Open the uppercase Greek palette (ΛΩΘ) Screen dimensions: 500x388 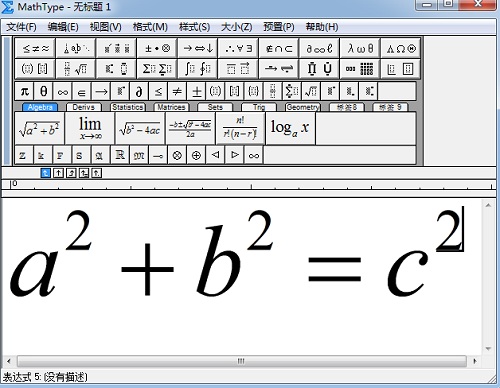(x=401, y=49)
